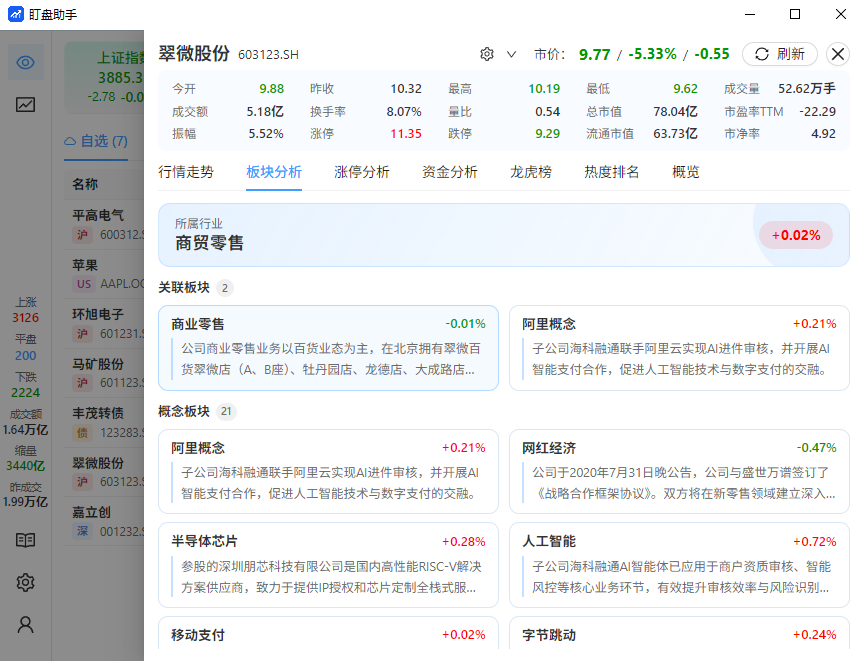Image resolution: width=864 pixels, height=661 pixels.
Task: Open the 字节跳动 concept card
Action: (679, 633)
